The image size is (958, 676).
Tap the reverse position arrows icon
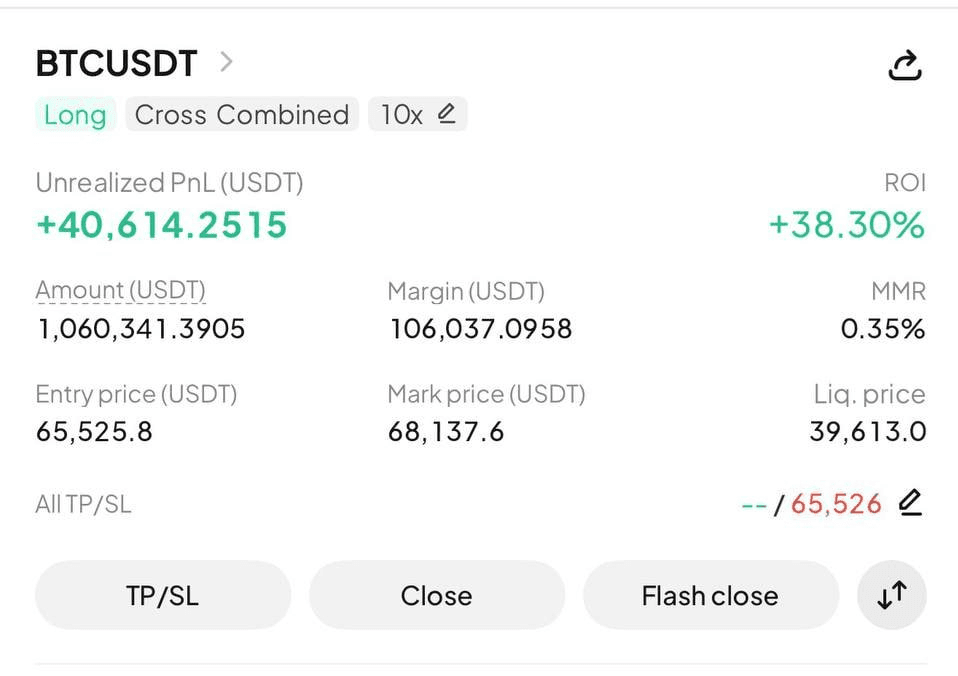click(x=892, y=595)
